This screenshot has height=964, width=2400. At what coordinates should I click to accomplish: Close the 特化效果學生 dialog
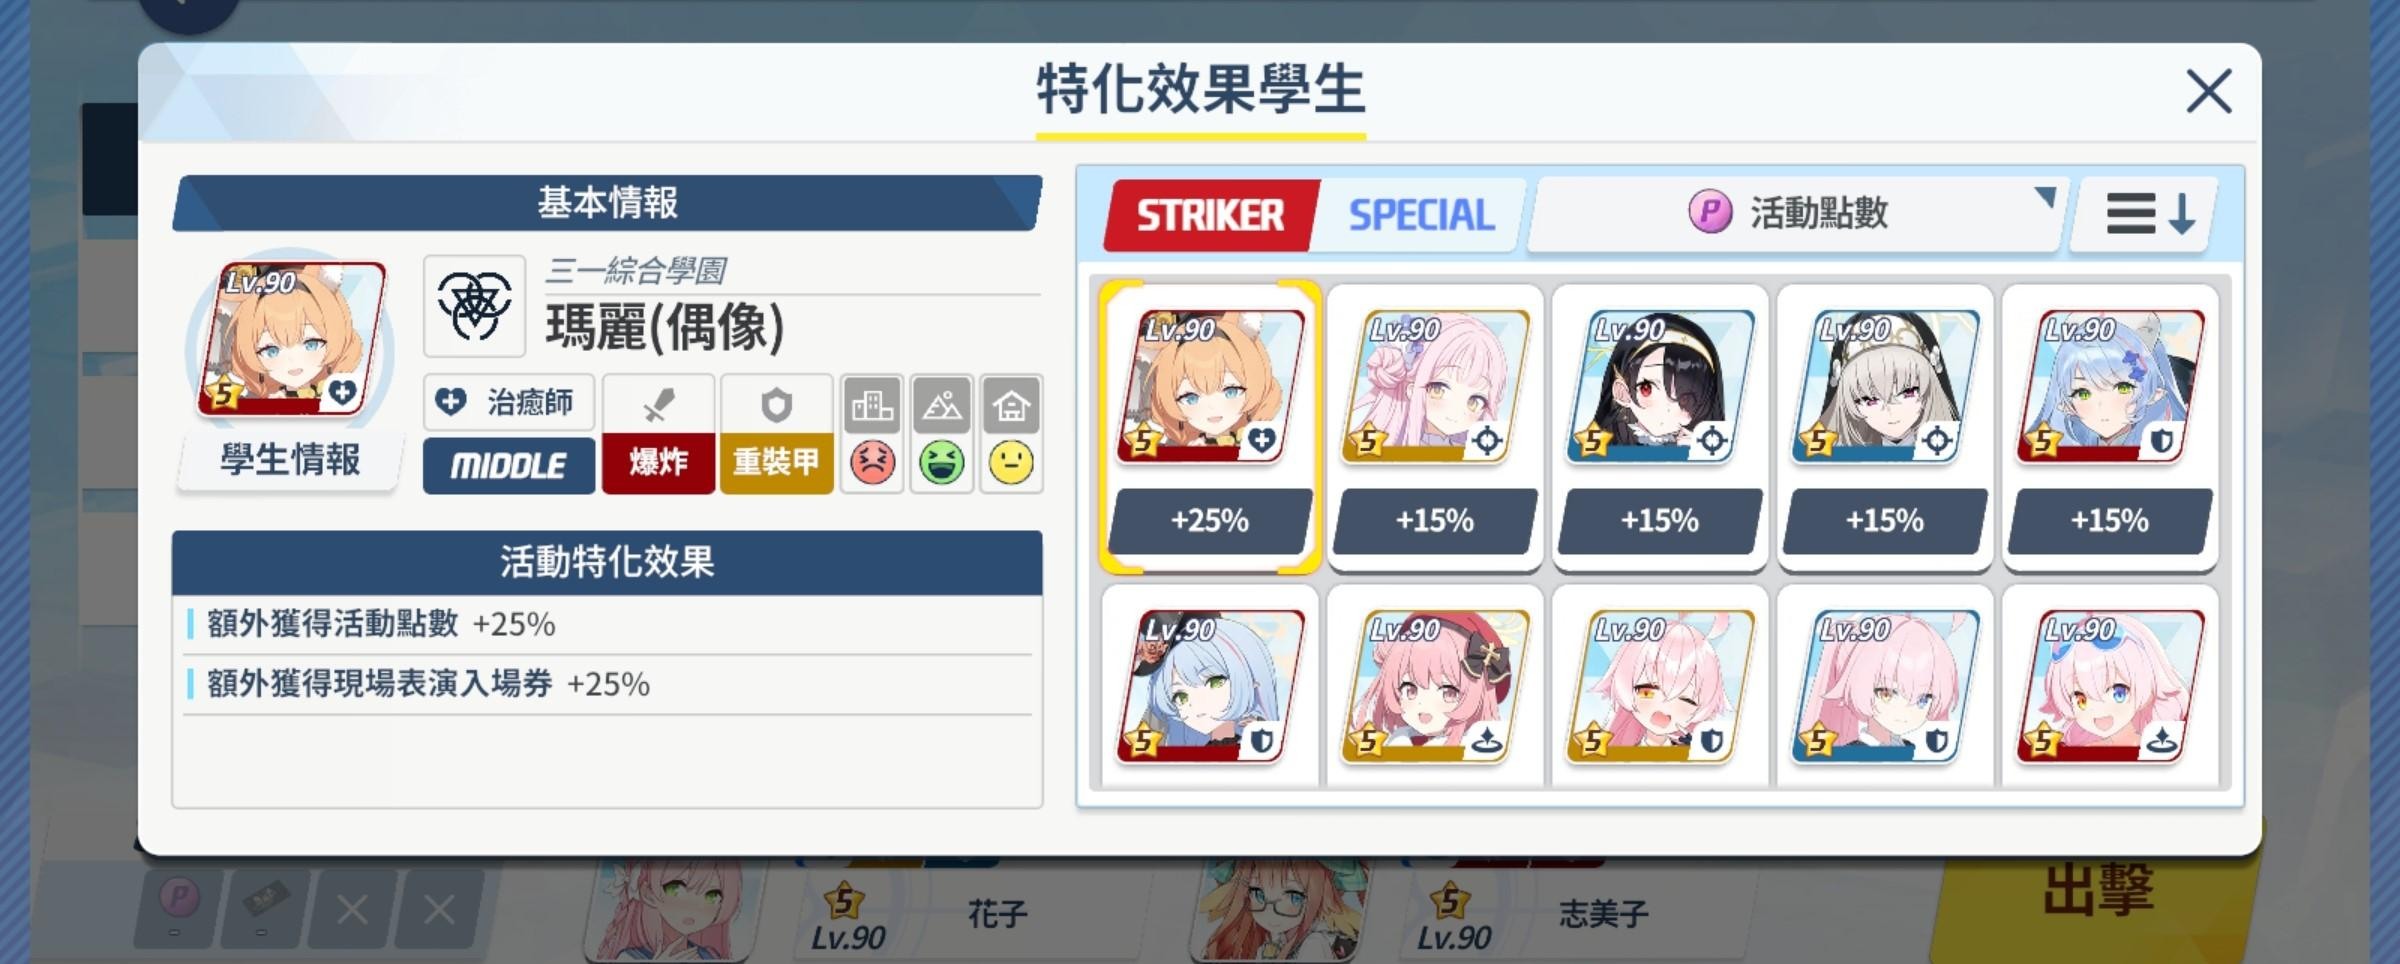pos(2208,92)
